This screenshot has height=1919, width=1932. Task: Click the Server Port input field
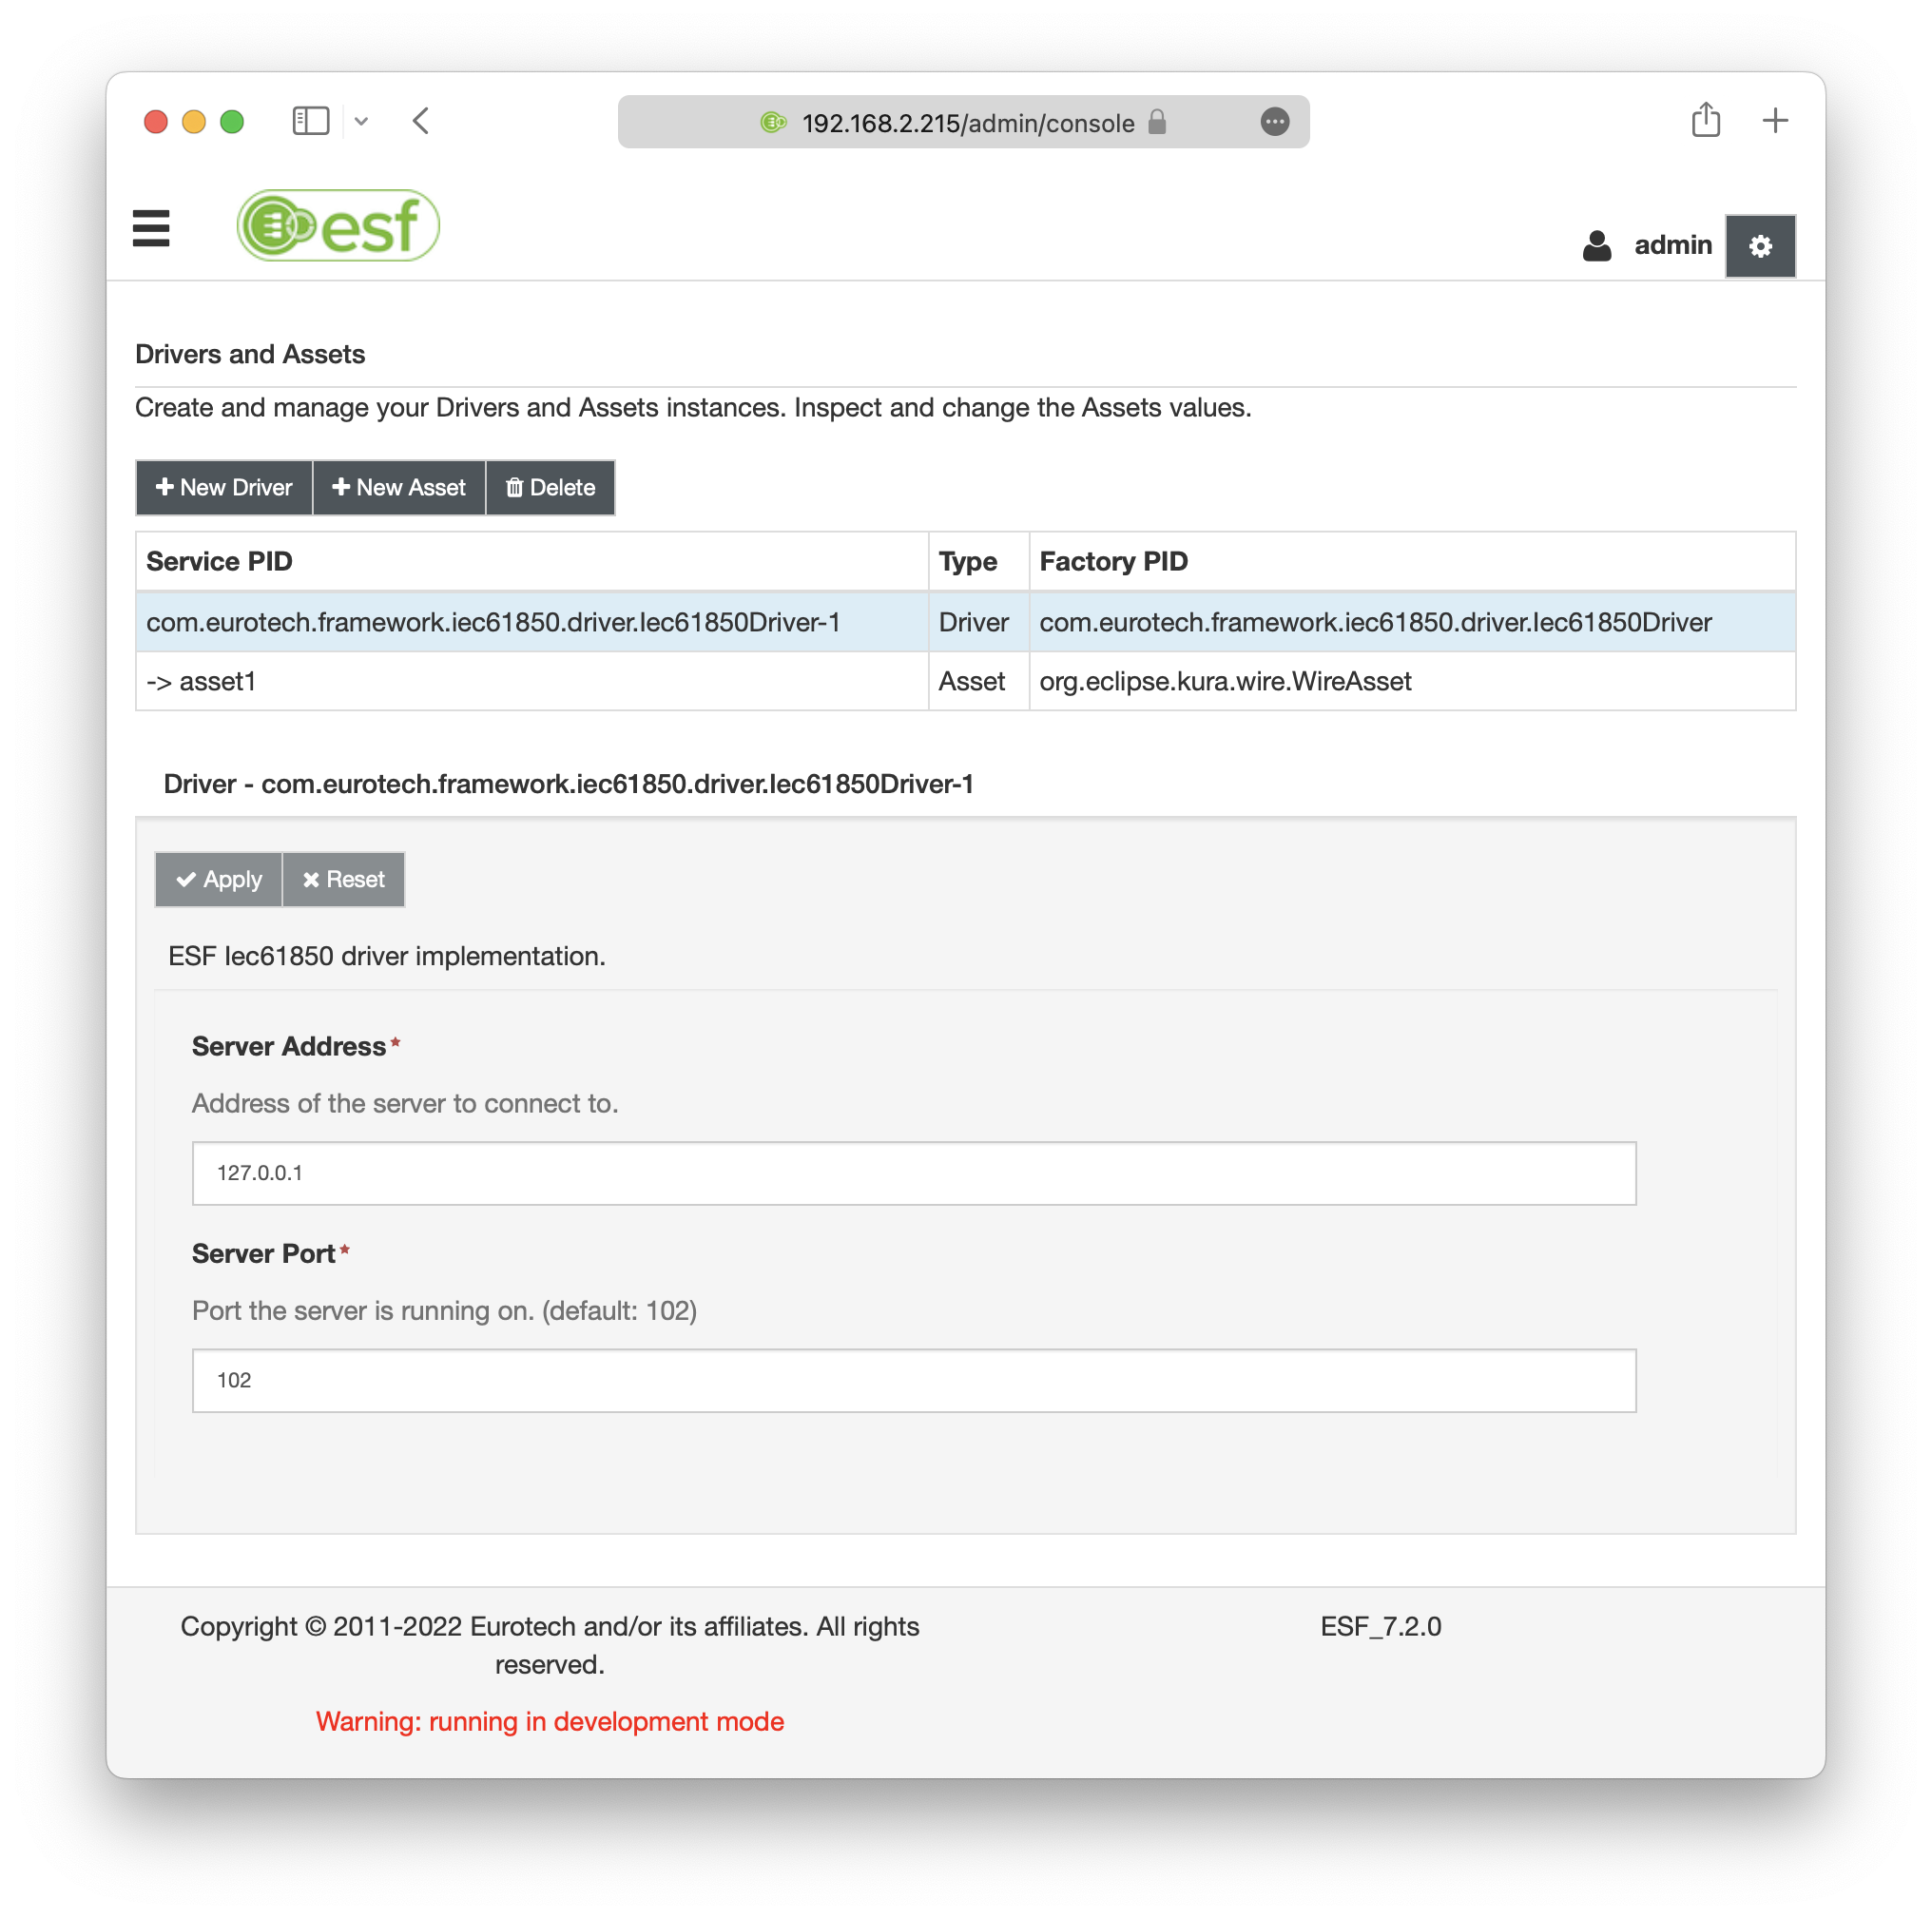pos(913,1380)
